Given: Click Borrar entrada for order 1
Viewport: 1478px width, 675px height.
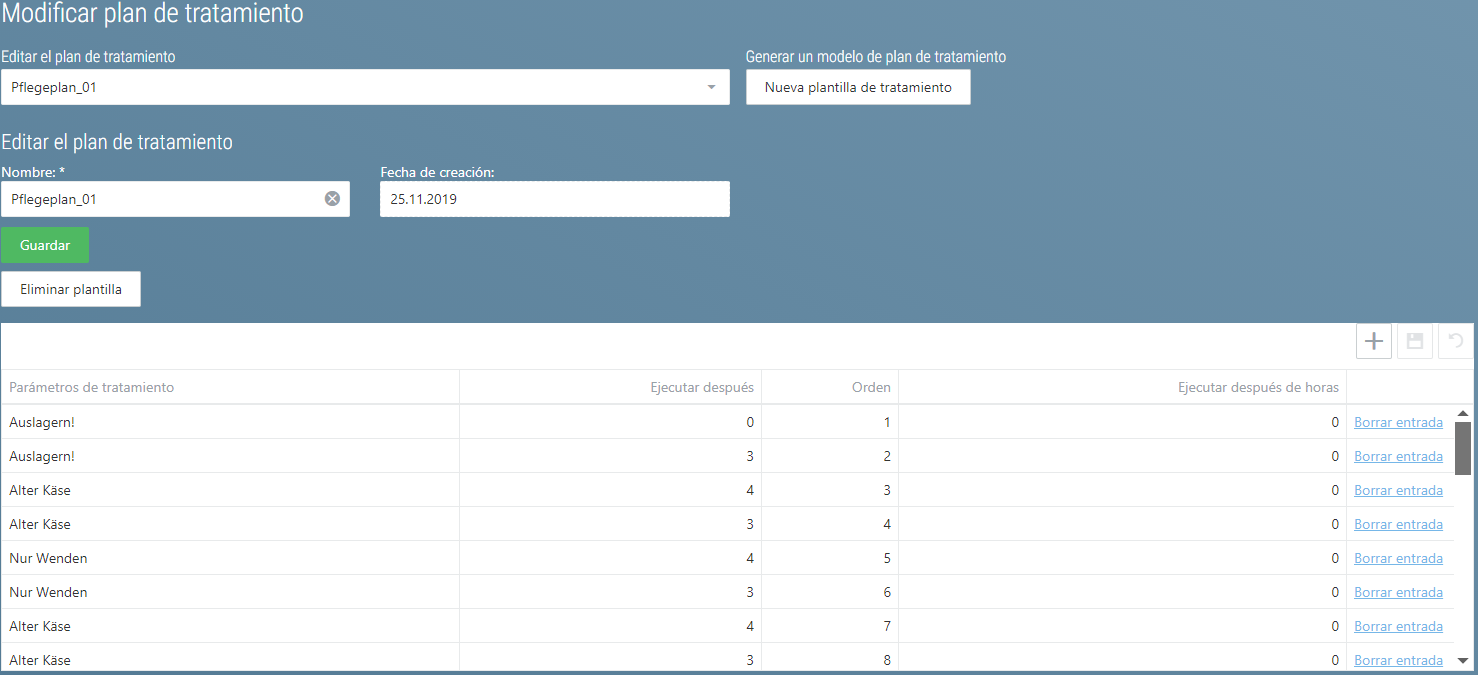Looking at the screenshot, I should (1398, 422).
